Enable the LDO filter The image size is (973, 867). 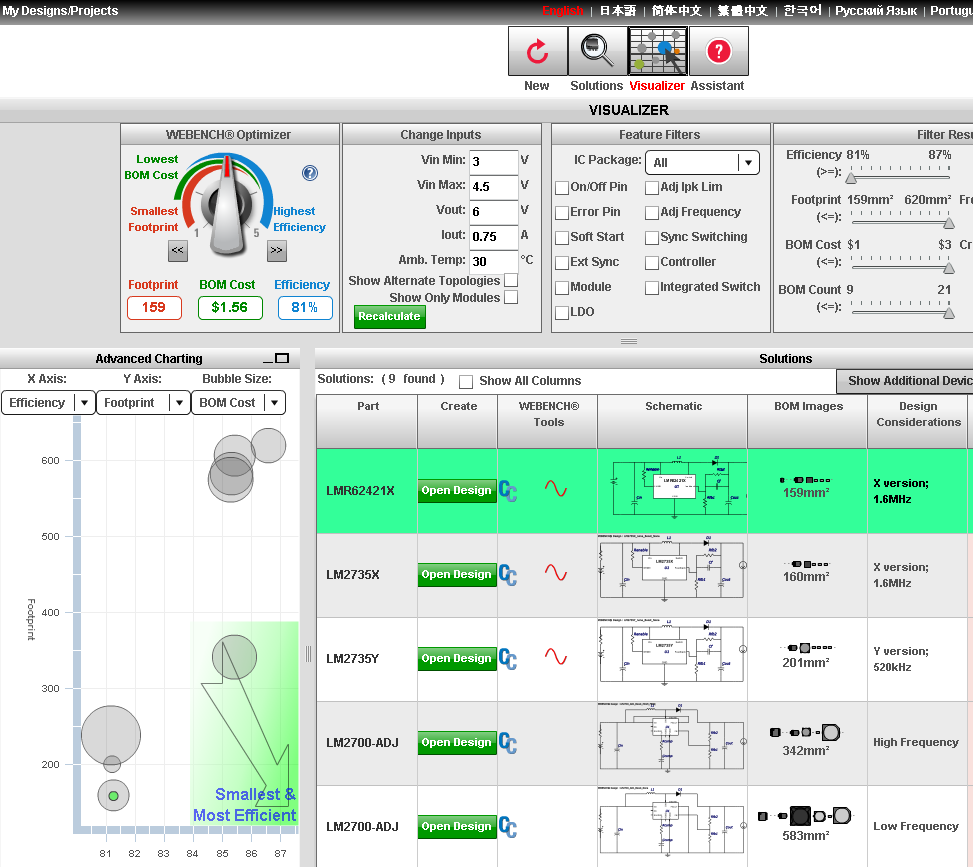[562, 312]
